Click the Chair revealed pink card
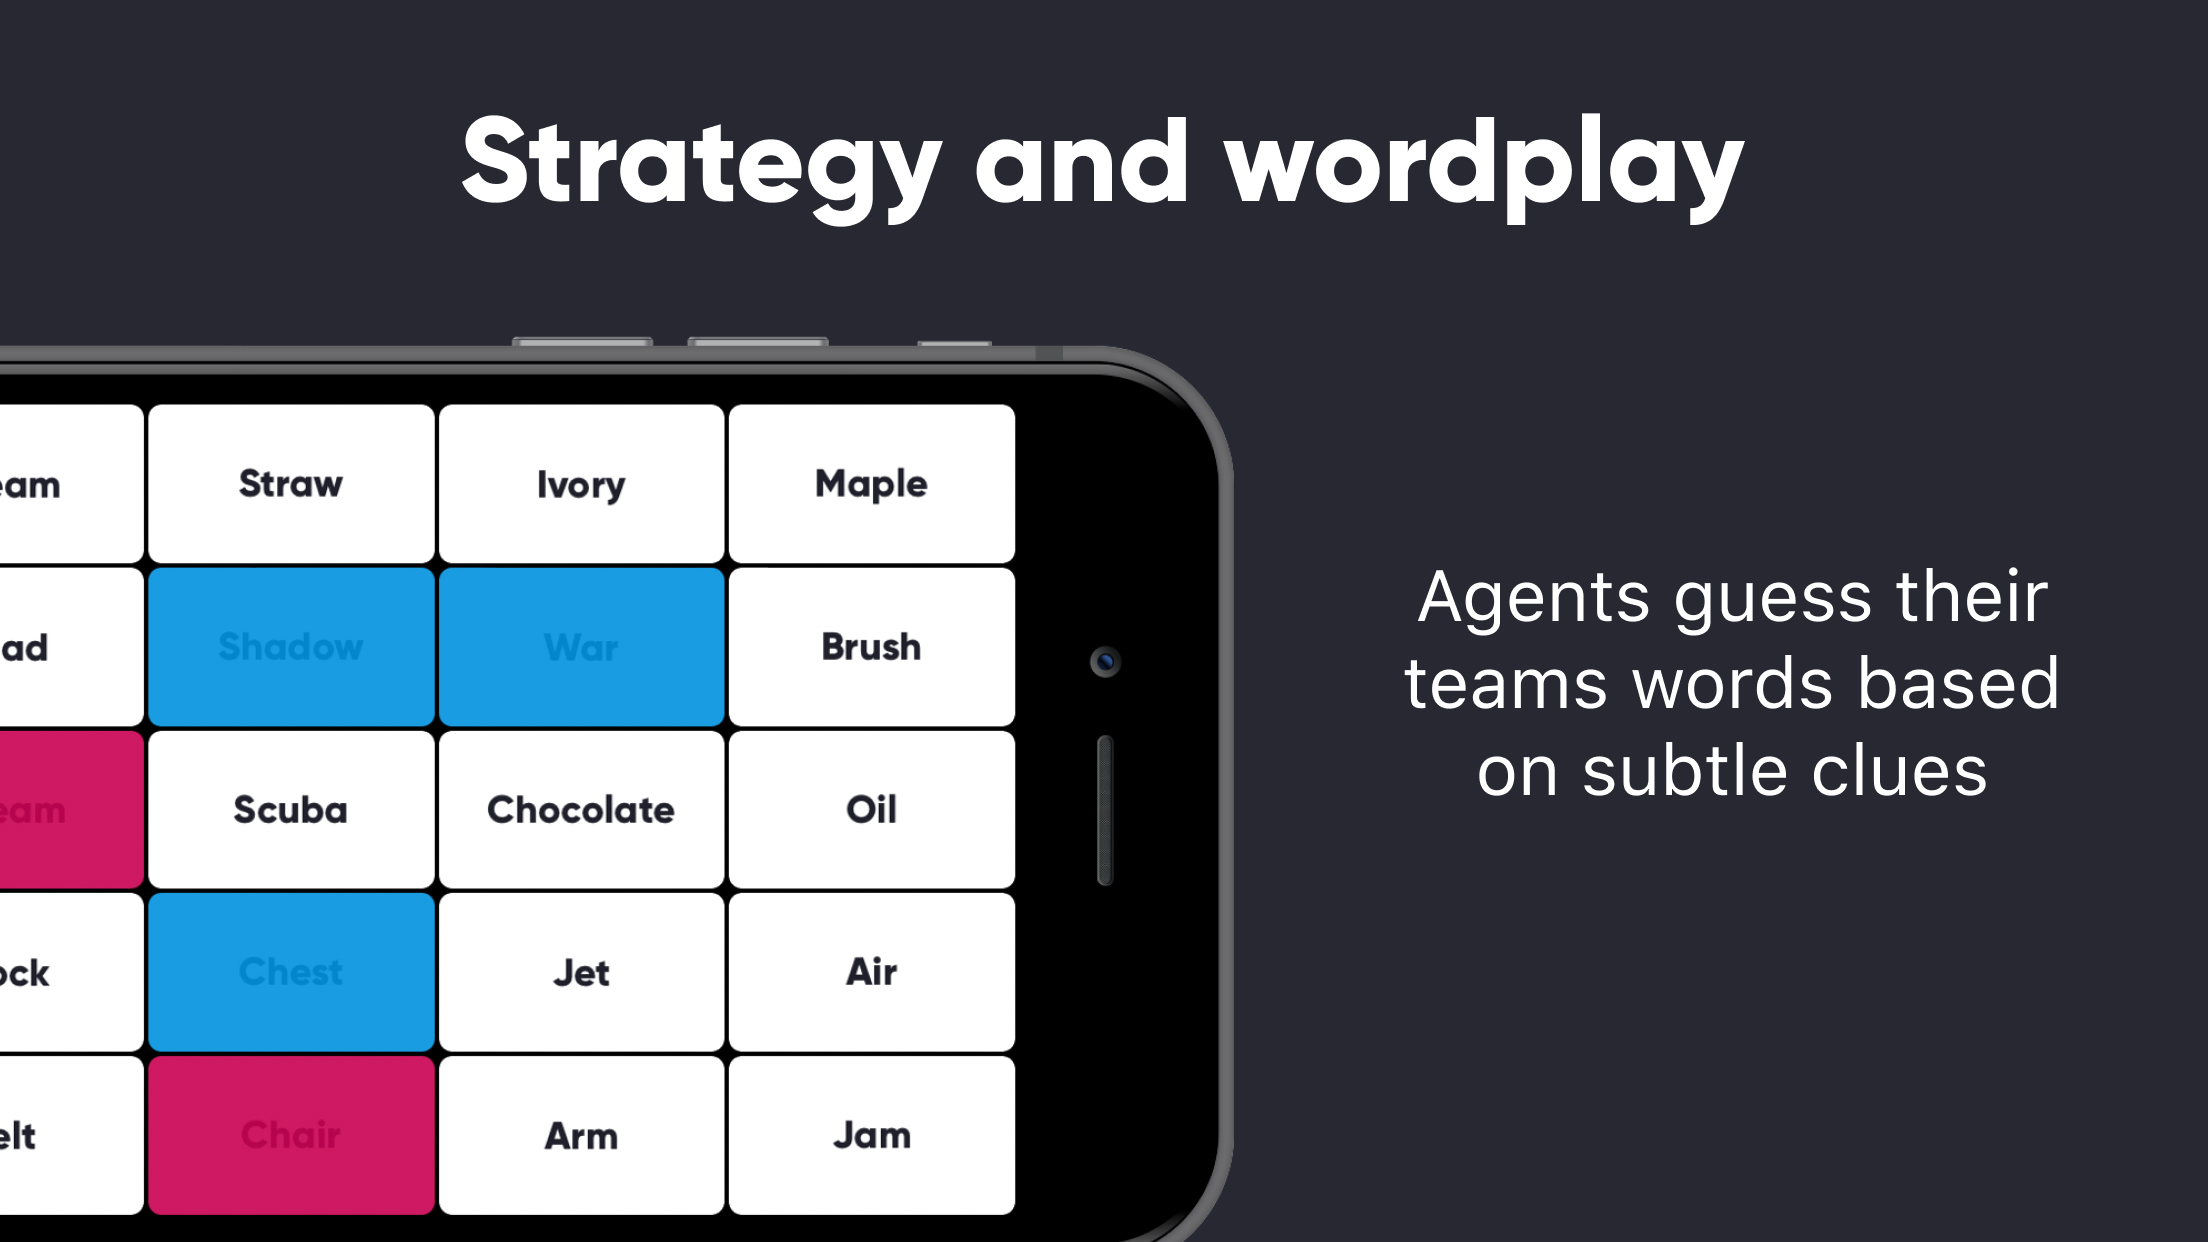Image resolution: width=2208 pixels, height=1242 pixels. pyautogui.click(x=291, y=1136)
